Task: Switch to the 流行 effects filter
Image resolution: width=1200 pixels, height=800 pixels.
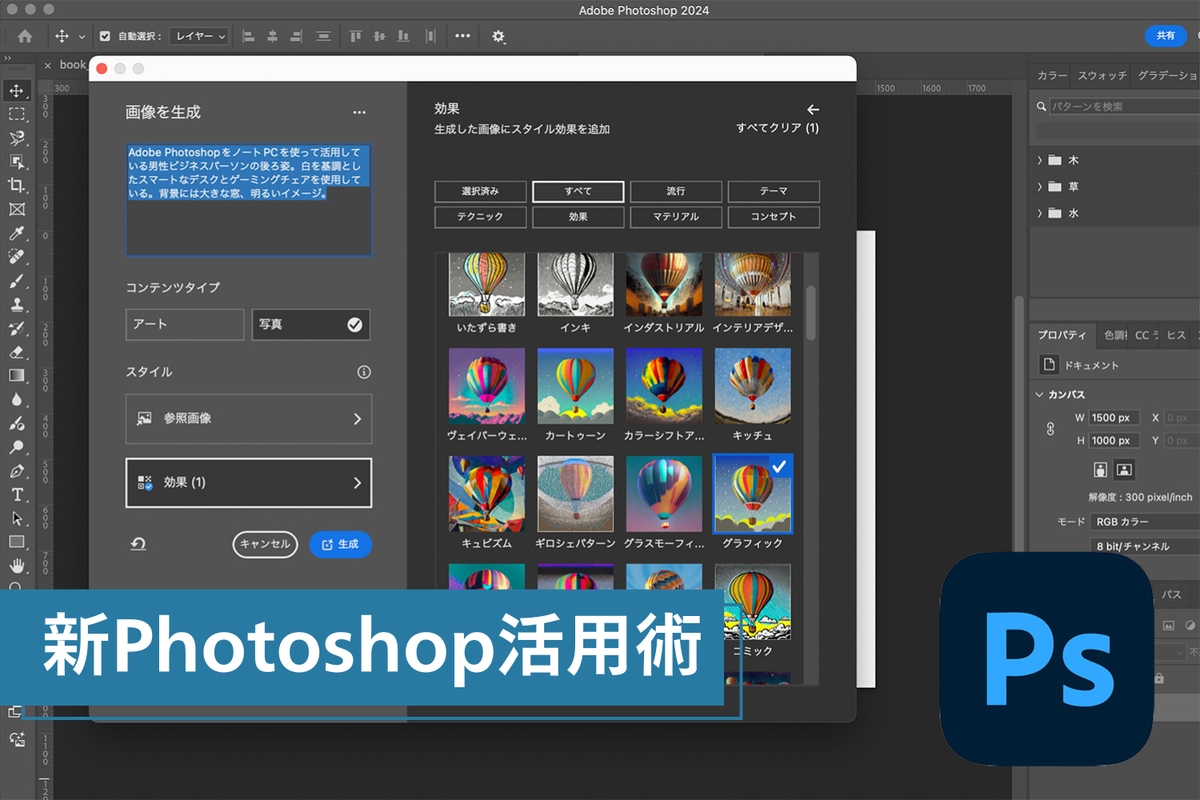Action: 676,191
